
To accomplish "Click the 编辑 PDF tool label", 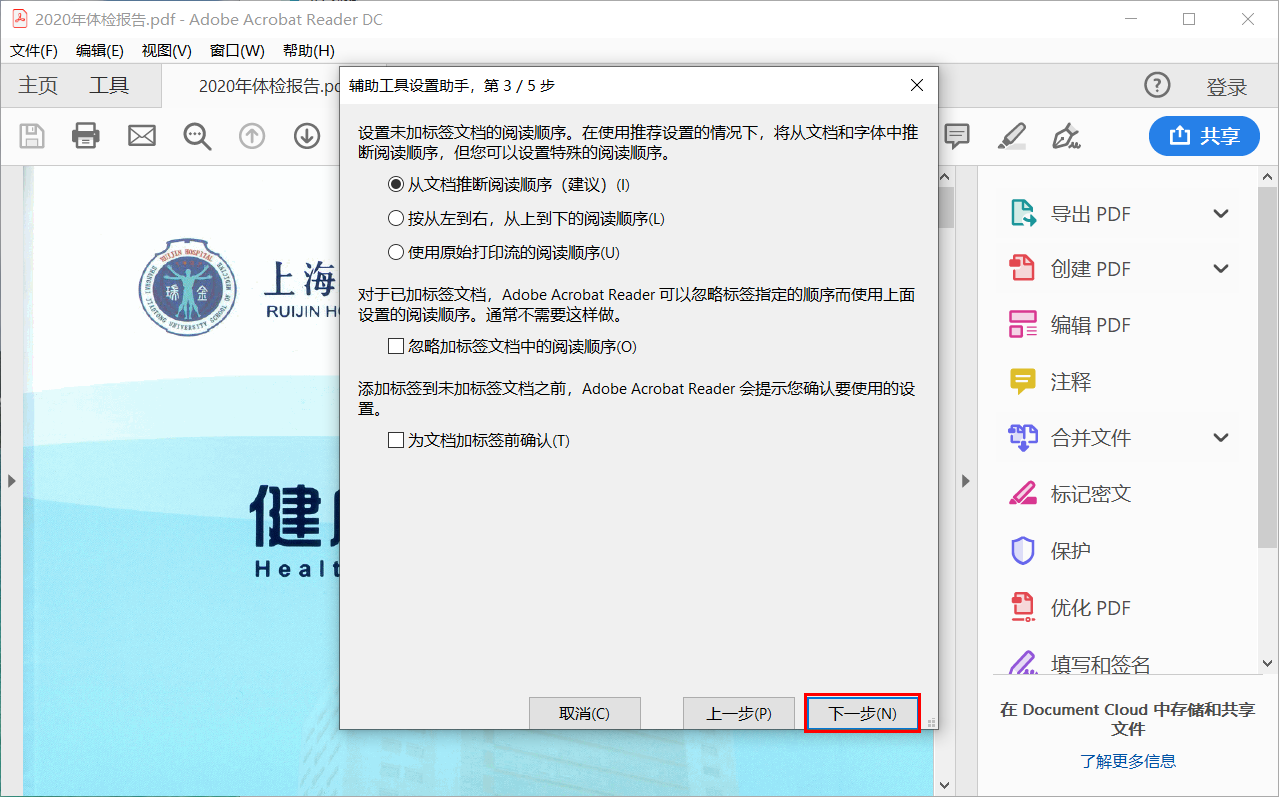I will (x=1091, y=325).
